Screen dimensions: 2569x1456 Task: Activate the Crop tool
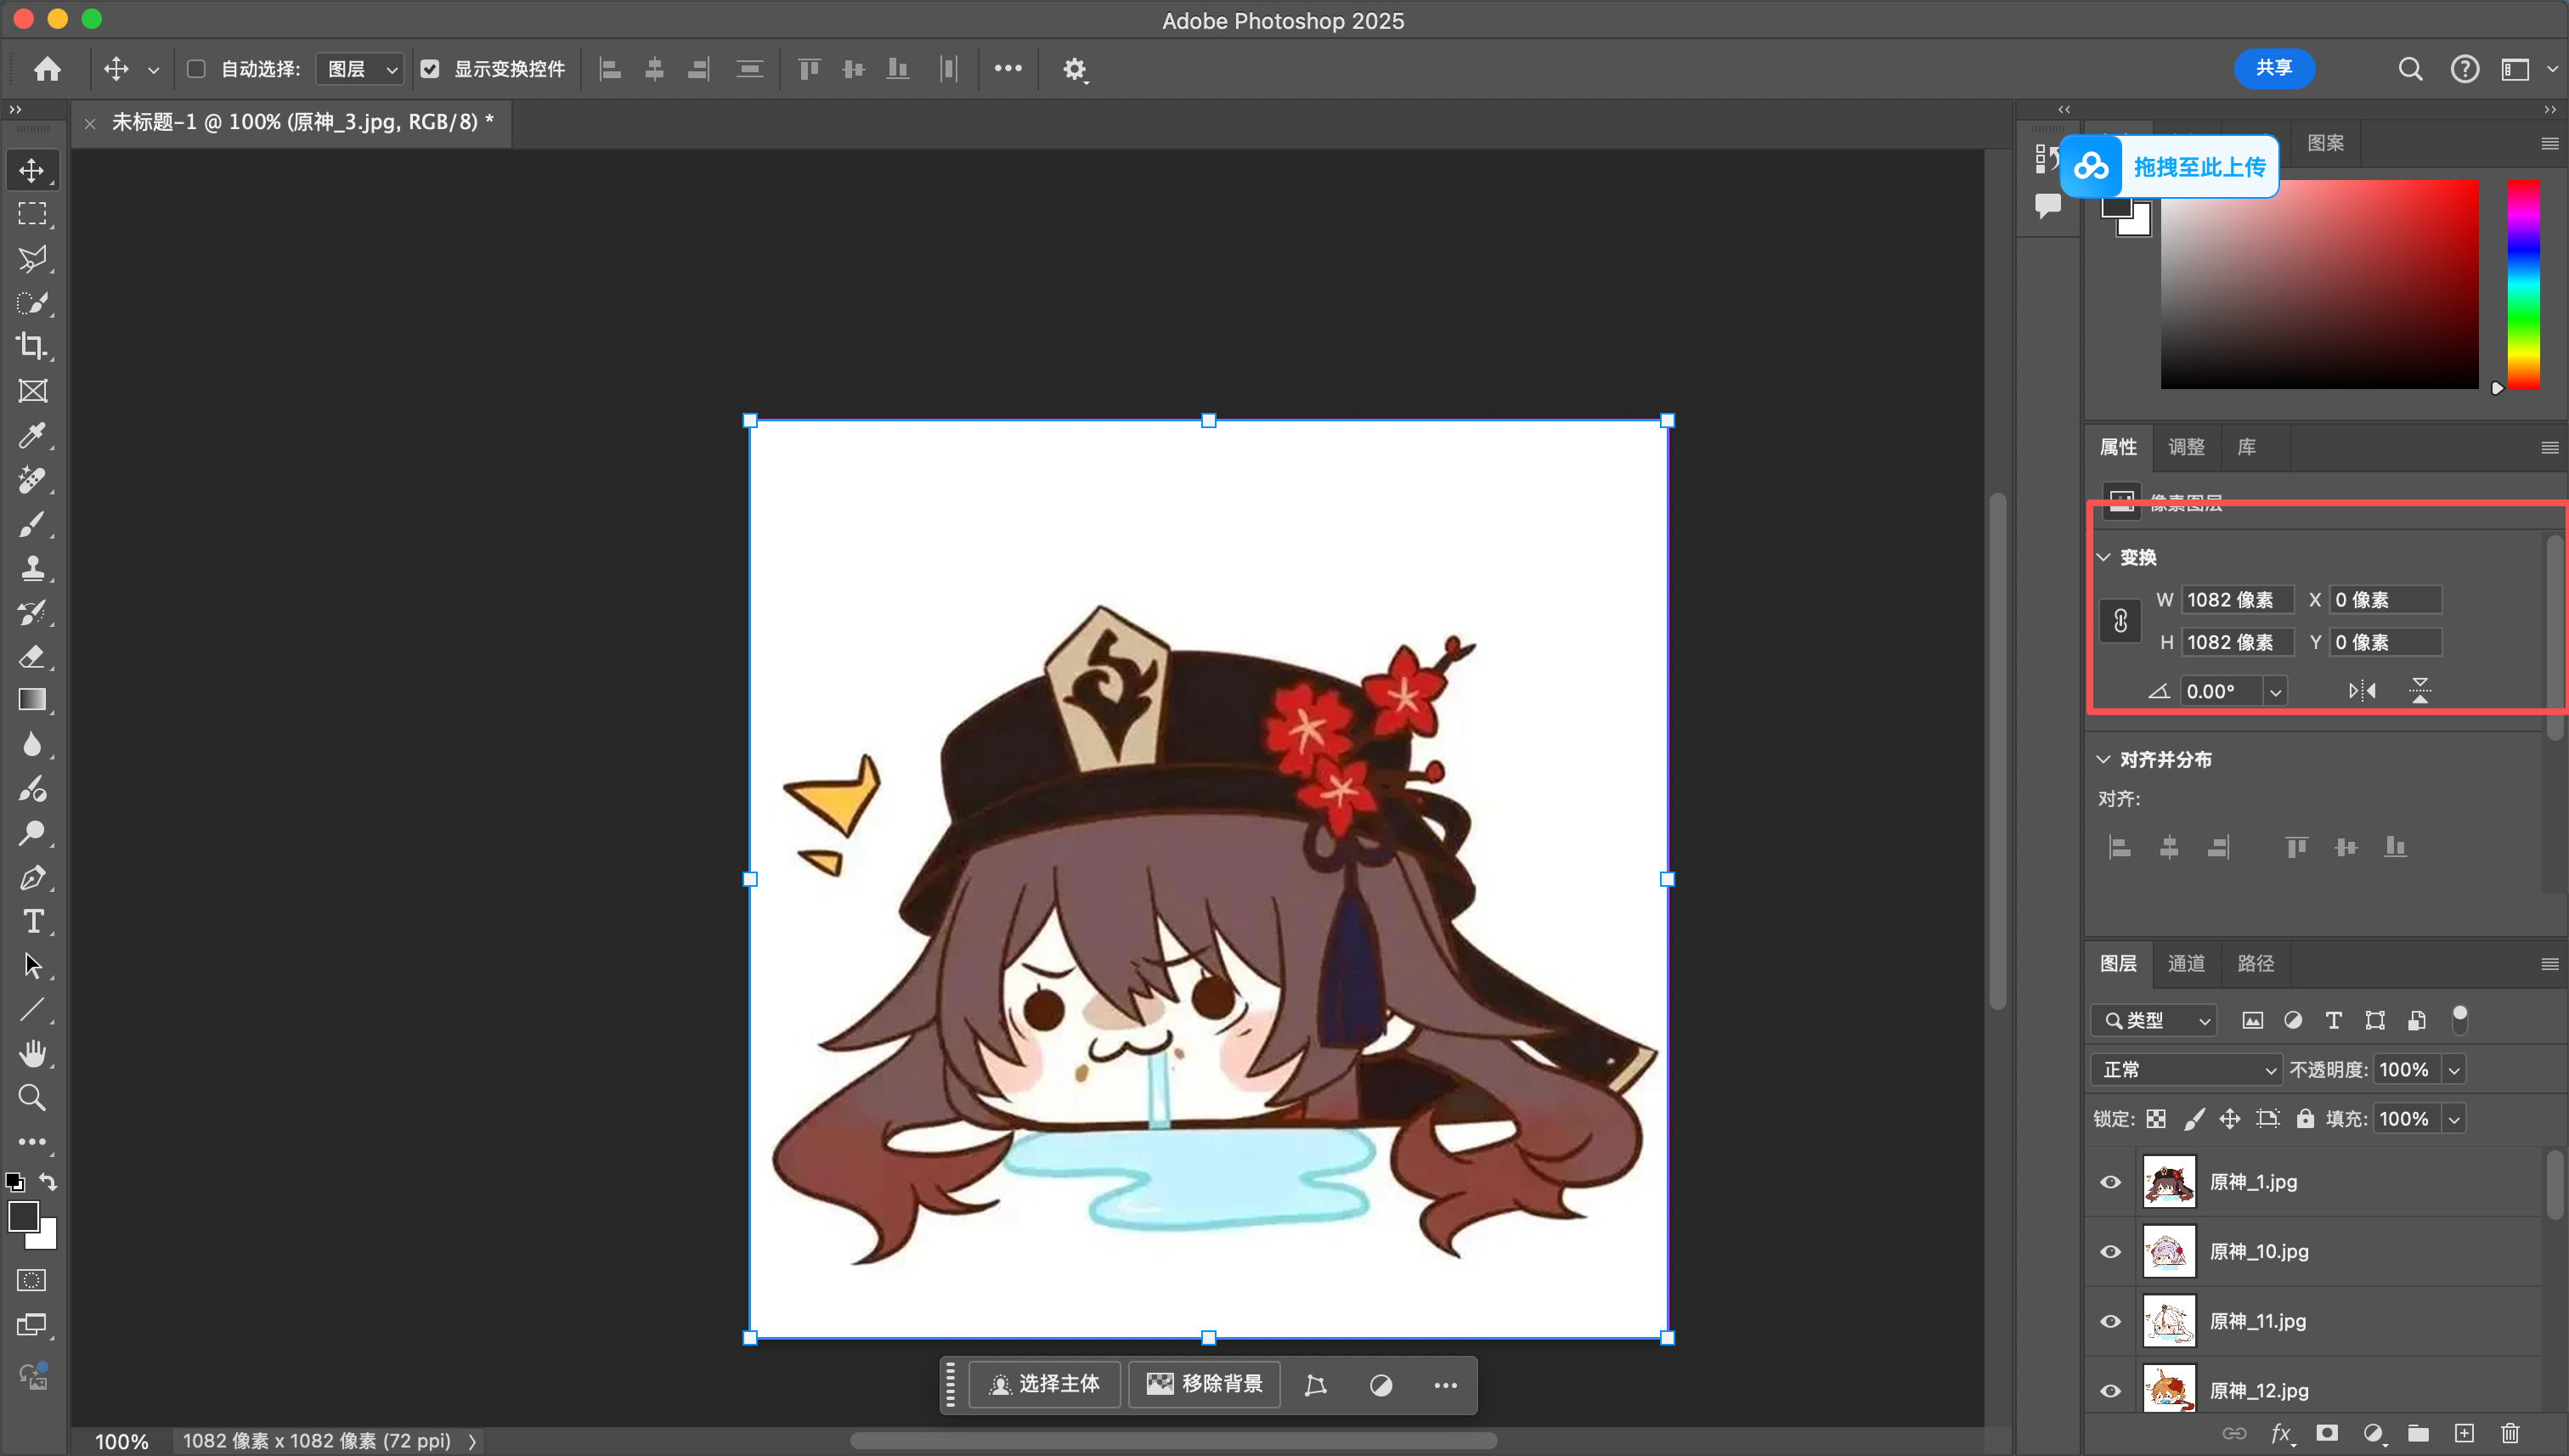tap(32, 346)
